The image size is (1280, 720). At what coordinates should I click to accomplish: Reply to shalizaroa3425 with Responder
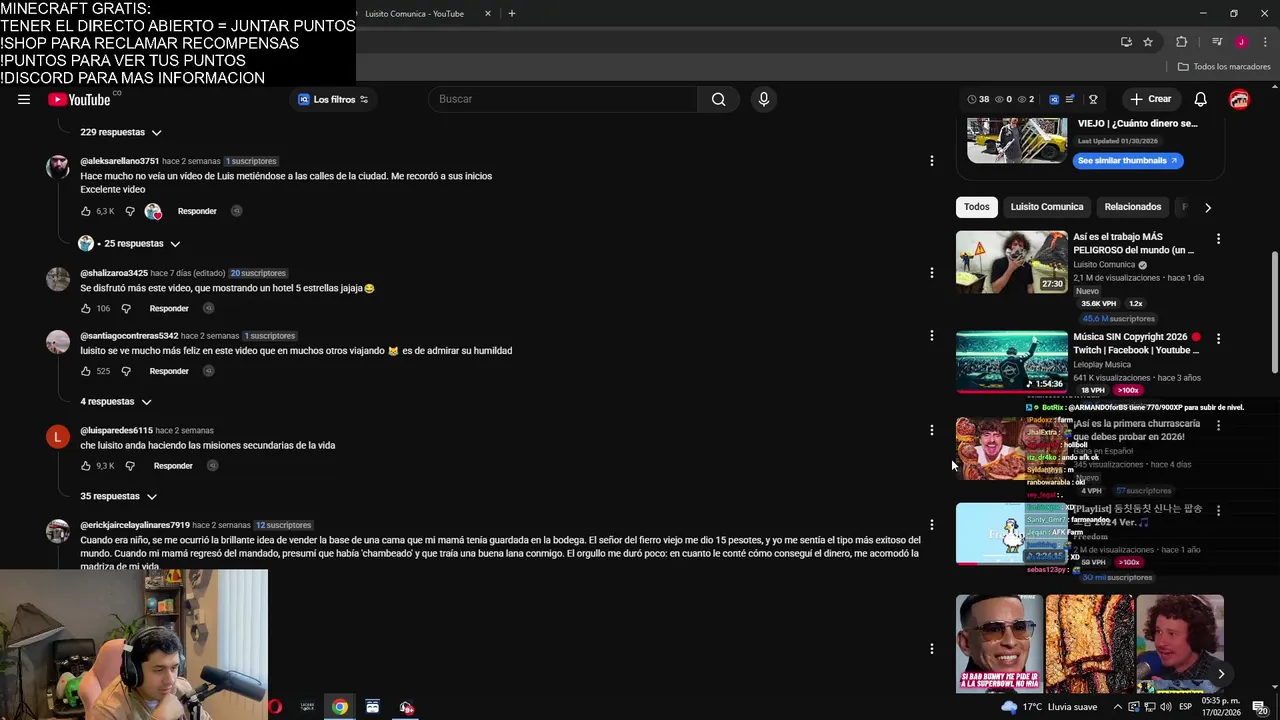(x=169, y=308)
